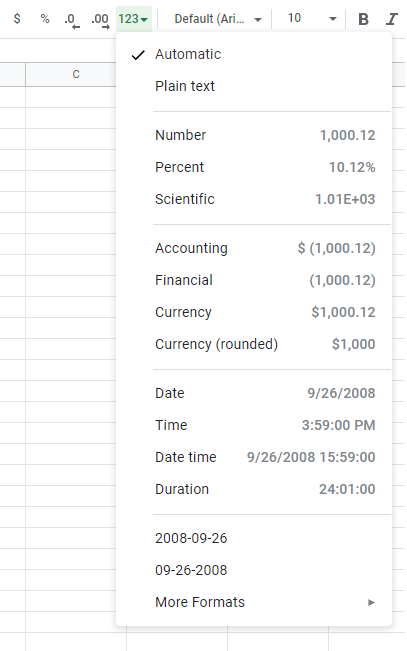The width and height of the screenshot is (407, 651).
Task: Click the decrease decimal places icon
Action: [71, 20]
